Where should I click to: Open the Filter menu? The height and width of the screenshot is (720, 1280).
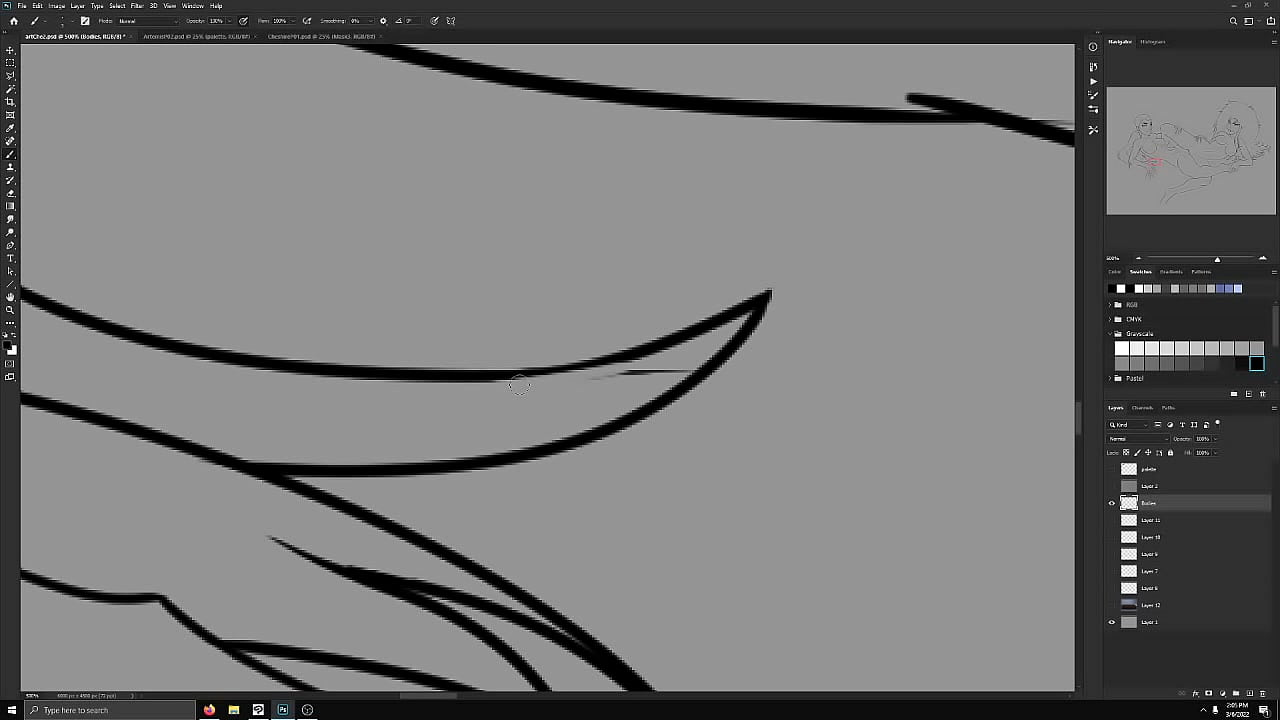tap(137, 6)
